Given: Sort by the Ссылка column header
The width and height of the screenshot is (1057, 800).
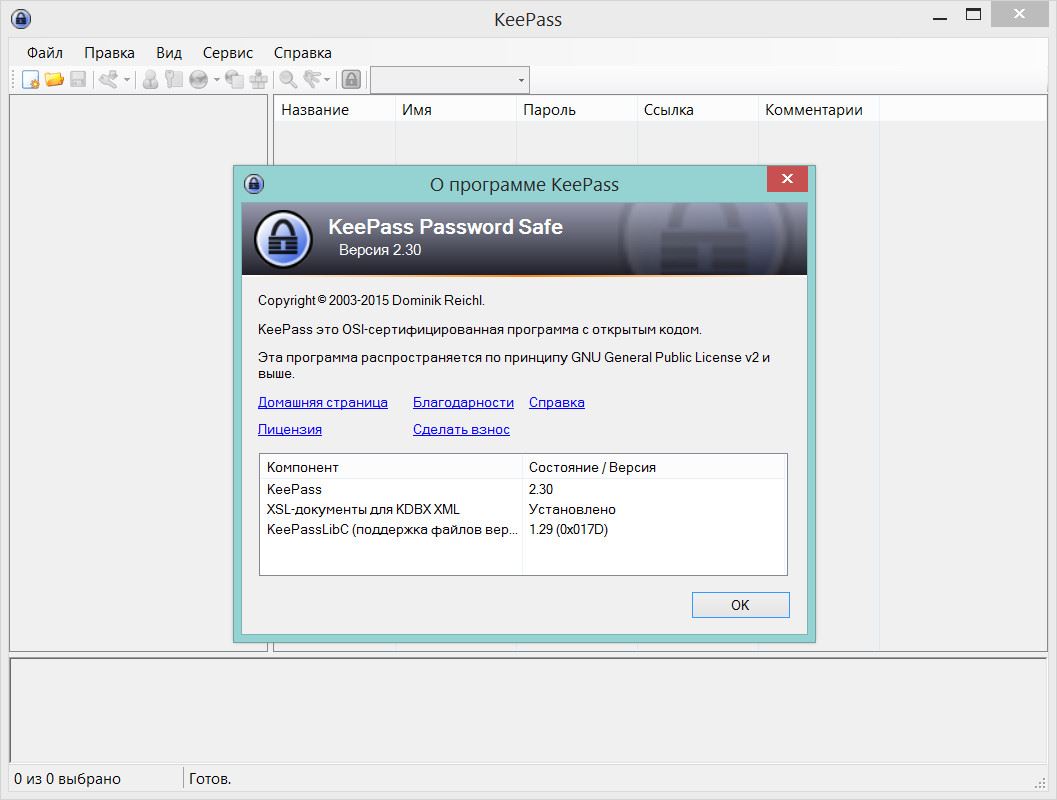Looking at the screenshot, I should pyautogui.click(x=698, y=110).
